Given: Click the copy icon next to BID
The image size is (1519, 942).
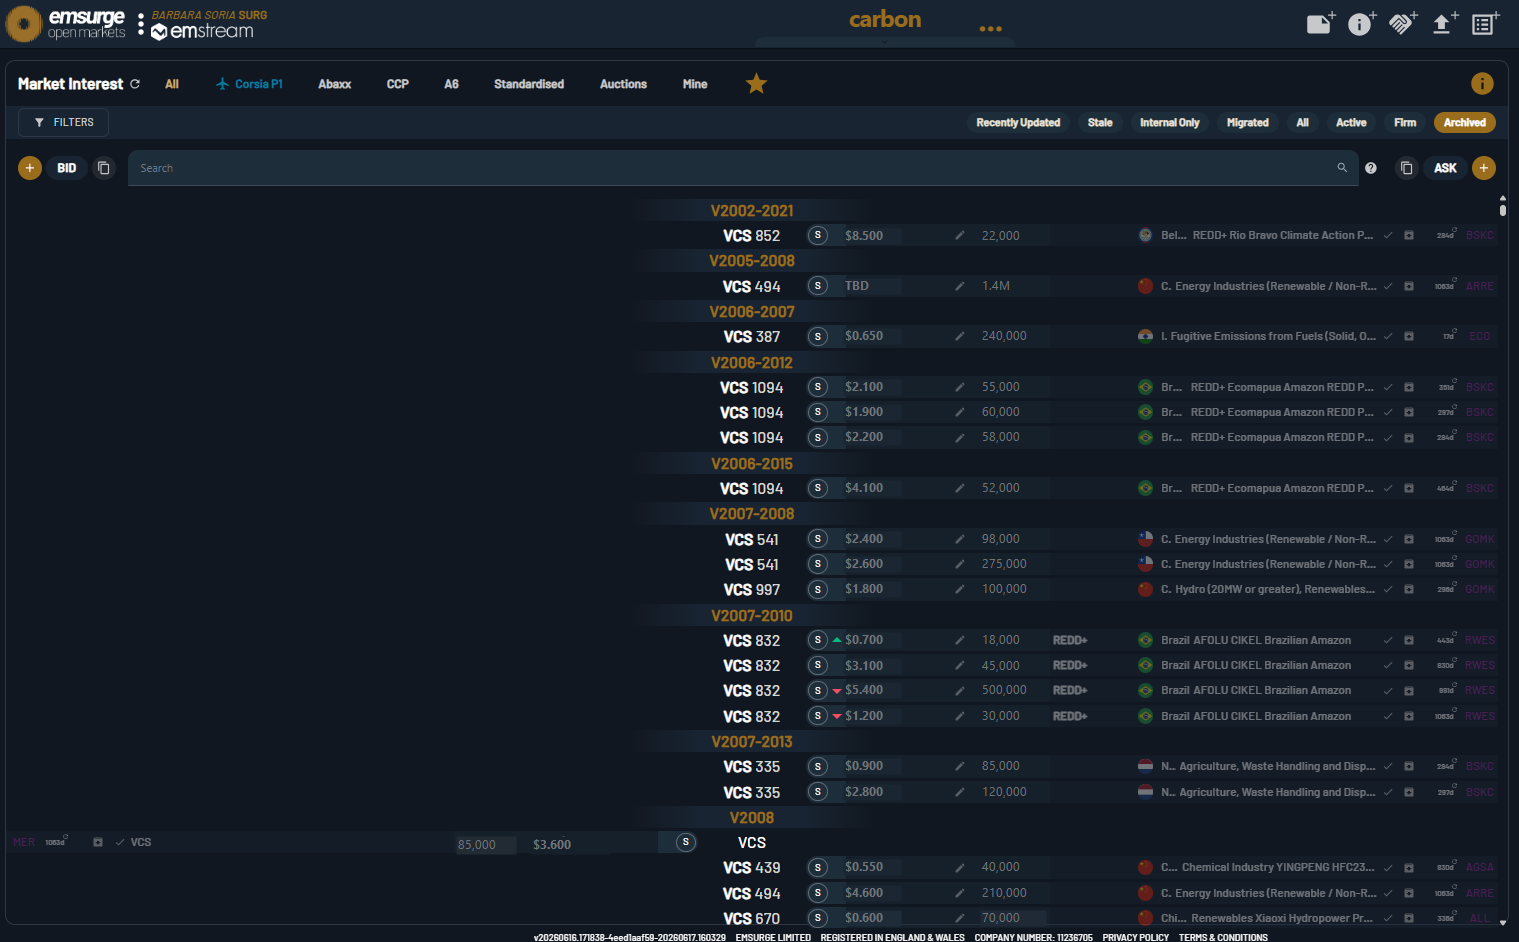Looking at the screenshot, I should click(103, 168).
